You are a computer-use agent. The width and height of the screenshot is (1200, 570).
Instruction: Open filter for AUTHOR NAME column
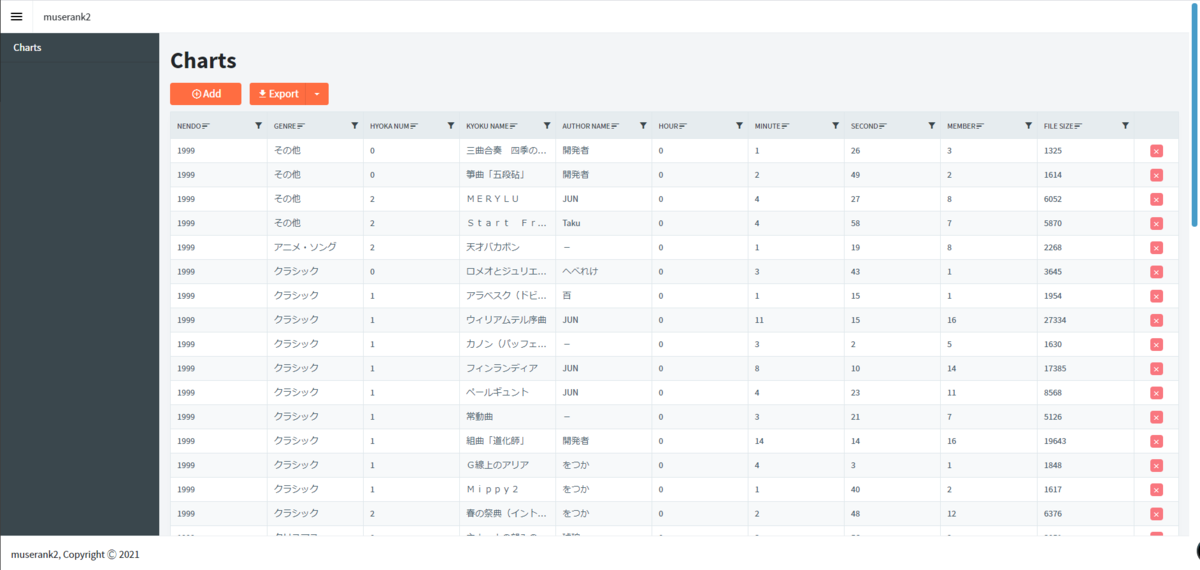pos(643,126)
